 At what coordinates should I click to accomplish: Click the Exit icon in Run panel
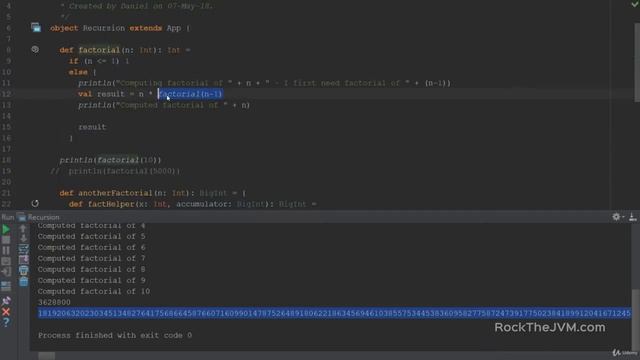click(6, 271)
